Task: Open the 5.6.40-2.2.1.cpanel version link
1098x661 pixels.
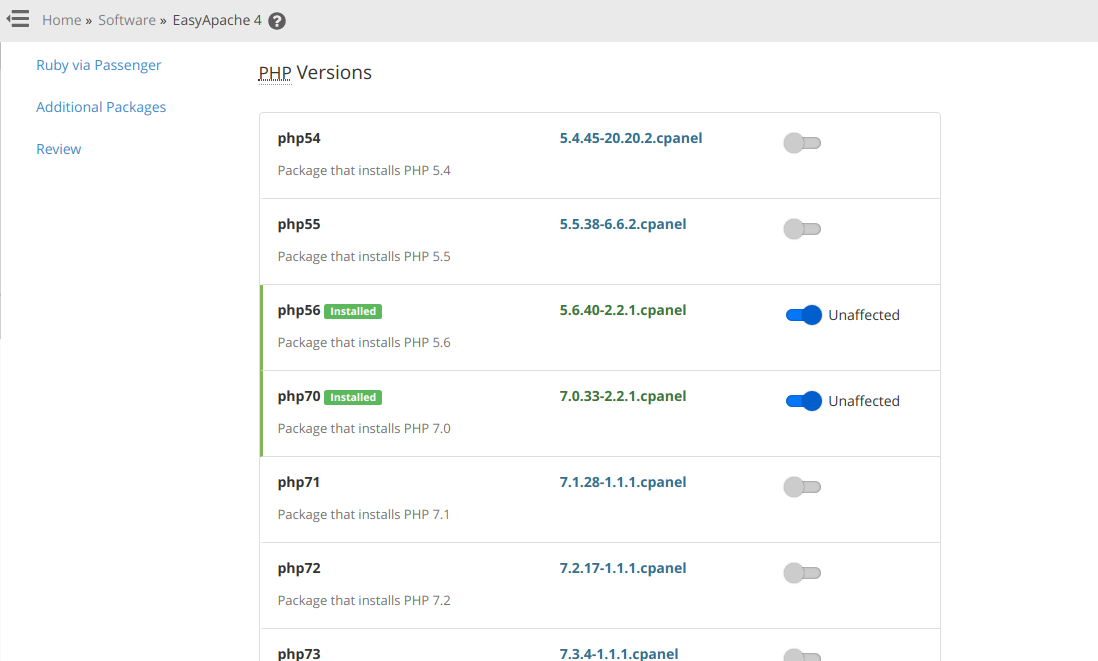Action: tap(623, 310)
